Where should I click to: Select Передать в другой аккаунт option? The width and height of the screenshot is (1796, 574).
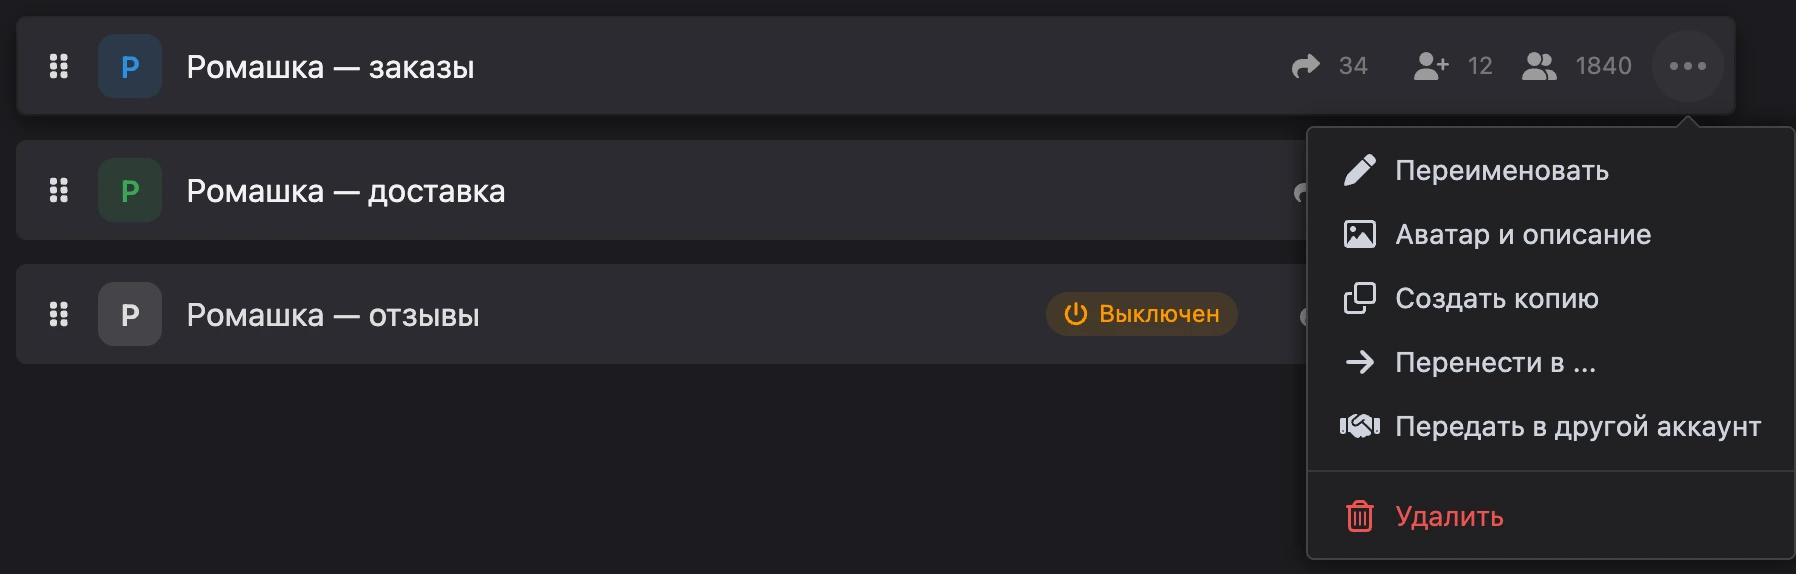click(1550, 426)
